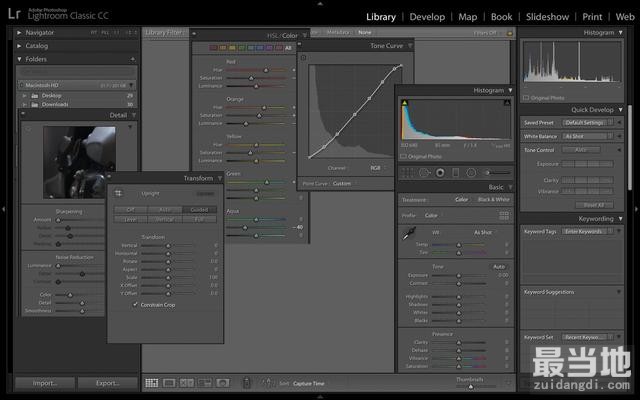Toggle Original Photo checkbox in right Histogram panel

[526, 97]
